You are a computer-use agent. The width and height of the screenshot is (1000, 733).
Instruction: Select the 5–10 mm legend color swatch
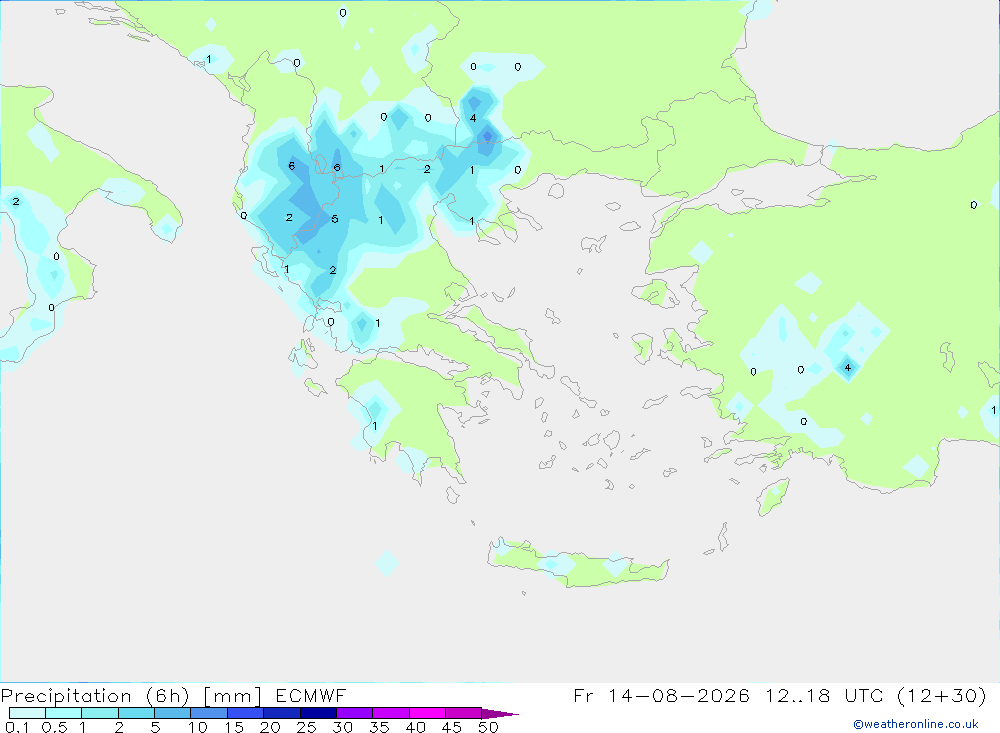173,713
